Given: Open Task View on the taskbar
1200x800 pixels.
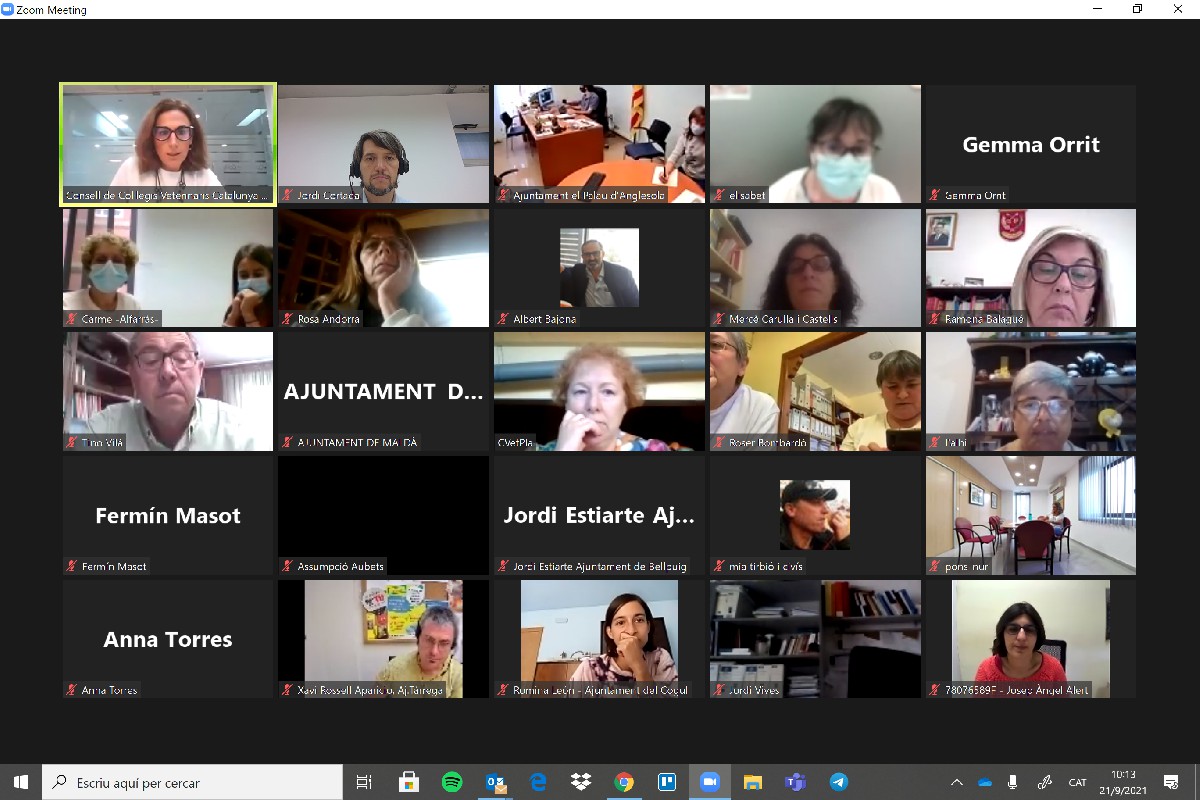Looking at the screenshot, I should pyautogui.click(x=364, y=782).
